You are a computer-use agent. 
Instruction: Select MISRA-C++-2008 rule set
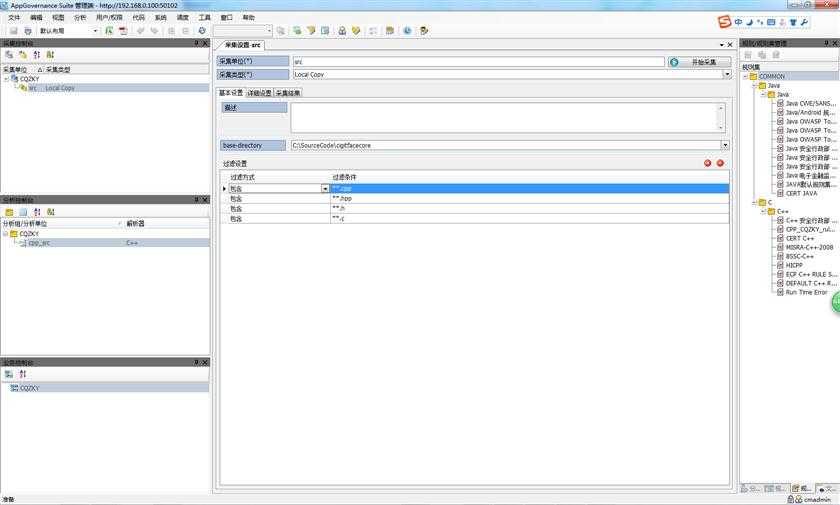click(809, 247)
